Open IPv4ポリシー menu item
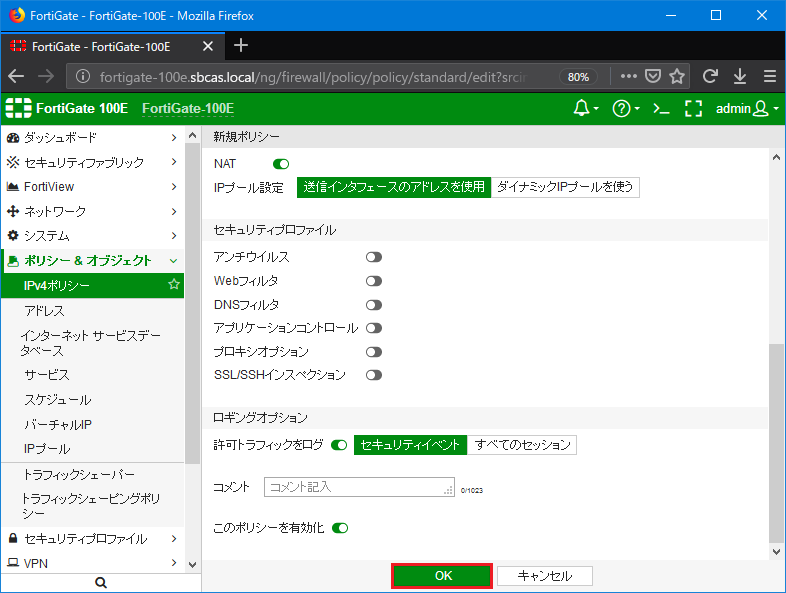The image size is (786, 593). click(93, 285)
